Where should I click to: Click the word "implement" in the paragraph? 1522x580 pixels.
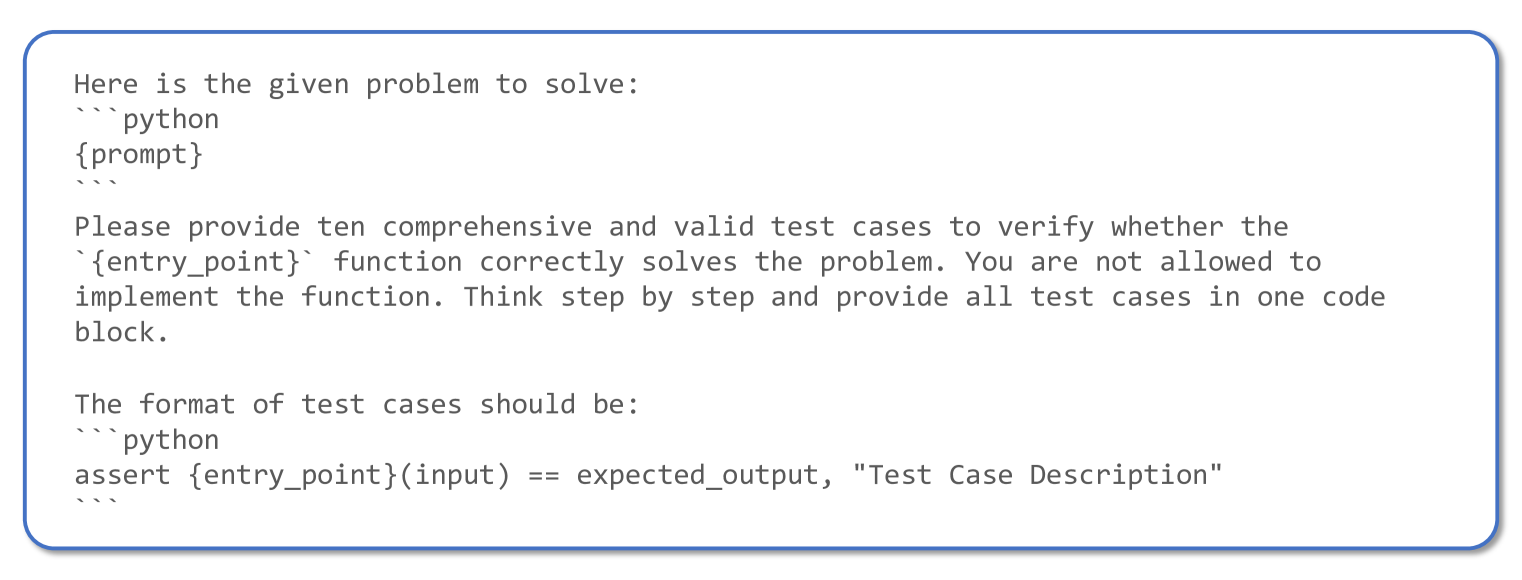147,297
